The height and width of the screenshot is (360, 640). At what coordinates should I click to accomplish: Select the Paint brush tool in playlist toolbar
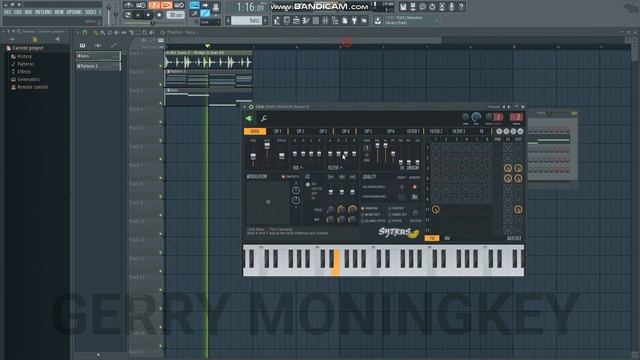click(x=103, y=32)
